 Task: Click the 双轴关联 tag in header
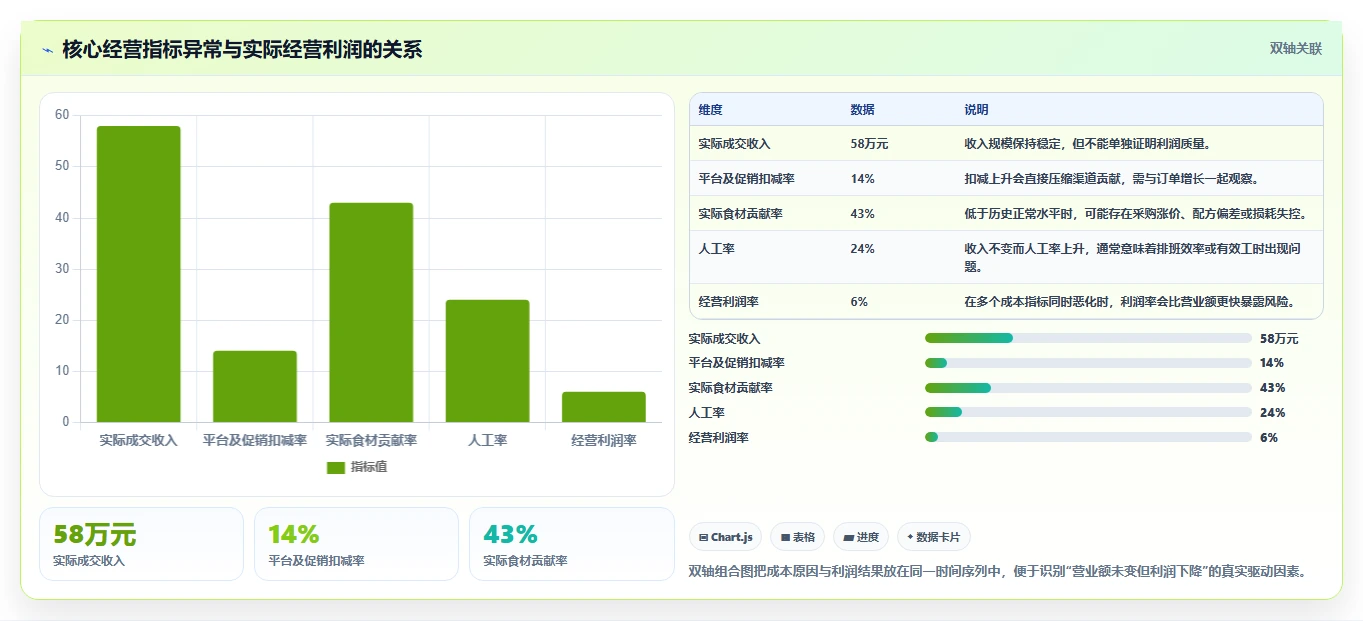point(1296,49)
